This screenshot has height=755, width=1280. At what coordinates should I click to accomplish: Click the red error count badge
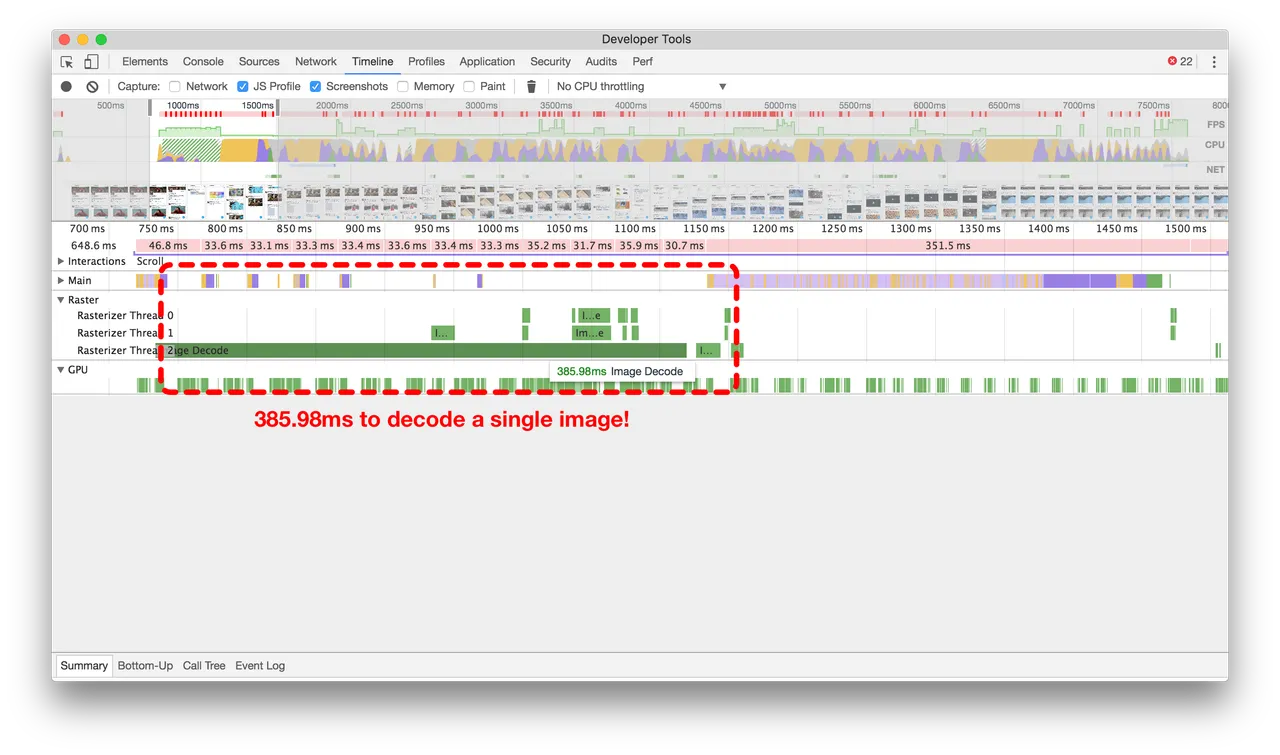click(1180, 62)
